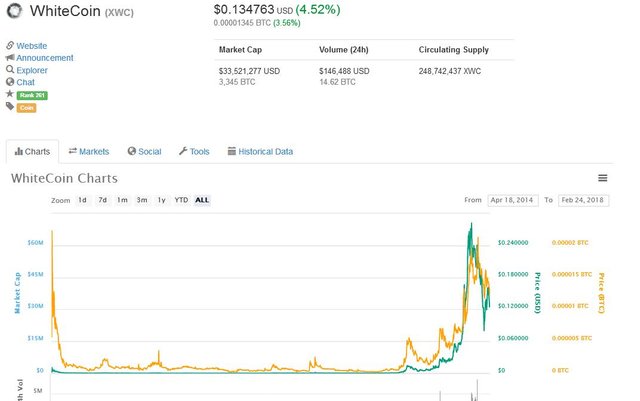
Task: Click the magnifier icon beside Explorer
Action: pos(10,70)
